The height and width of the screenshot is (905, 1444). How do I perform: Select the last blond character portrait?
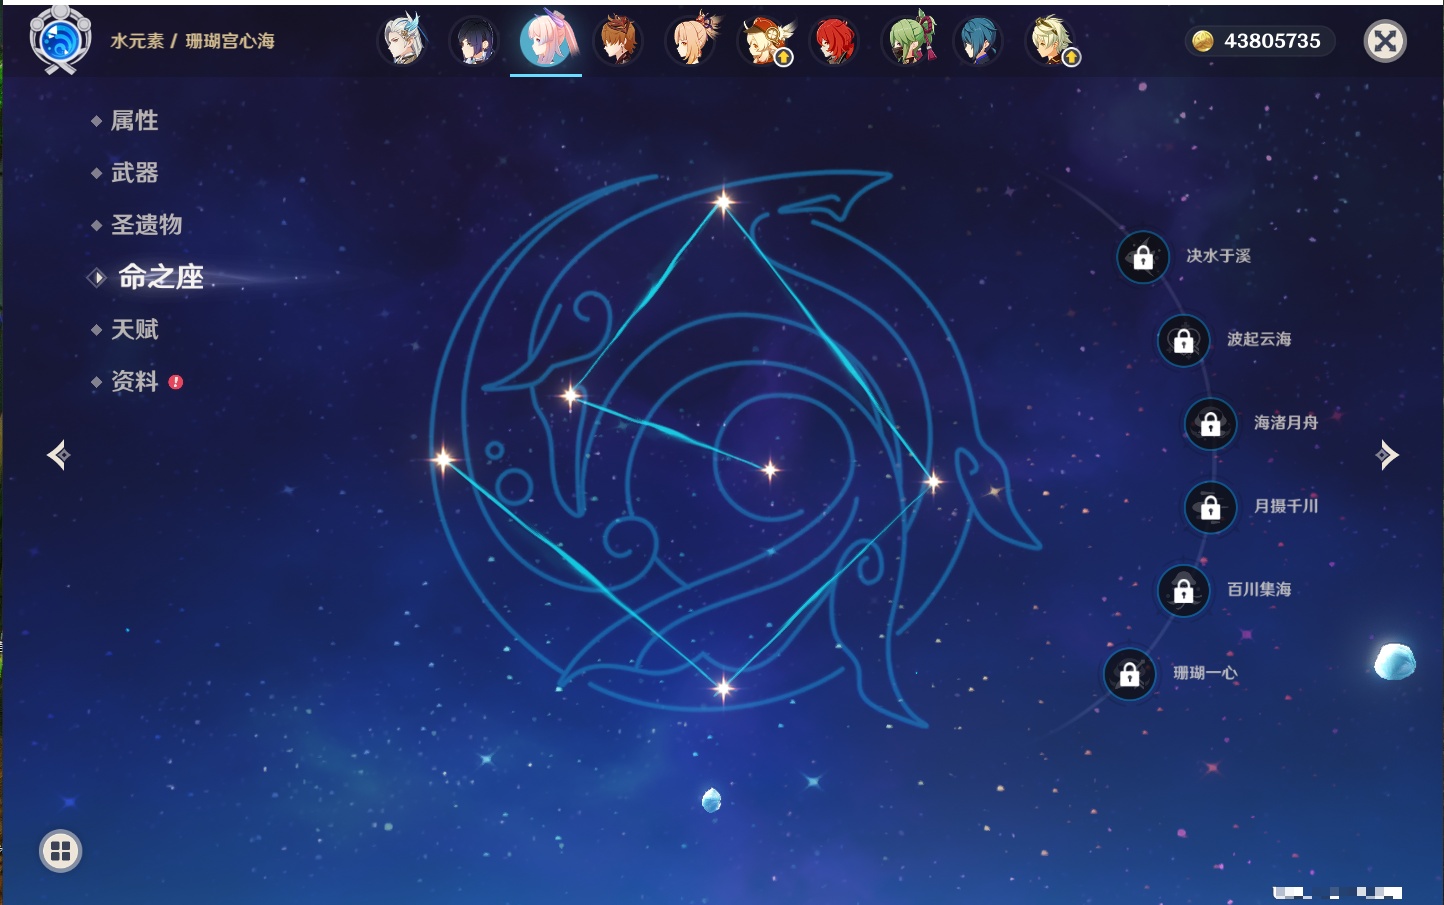pos(1051,41)
